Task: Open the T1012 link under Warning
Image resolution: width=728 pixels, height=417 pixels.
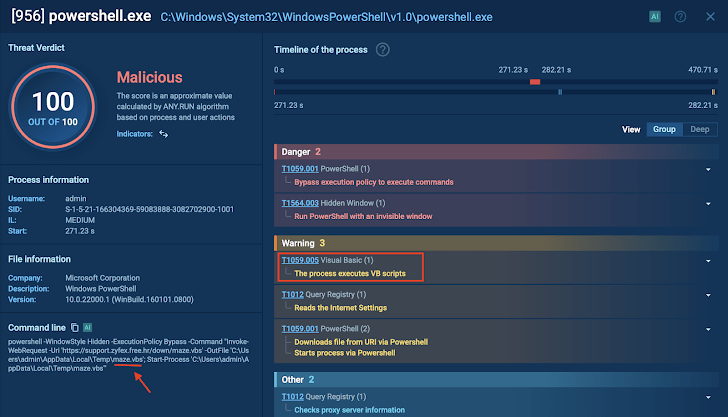Action: [x=293, y=295]
